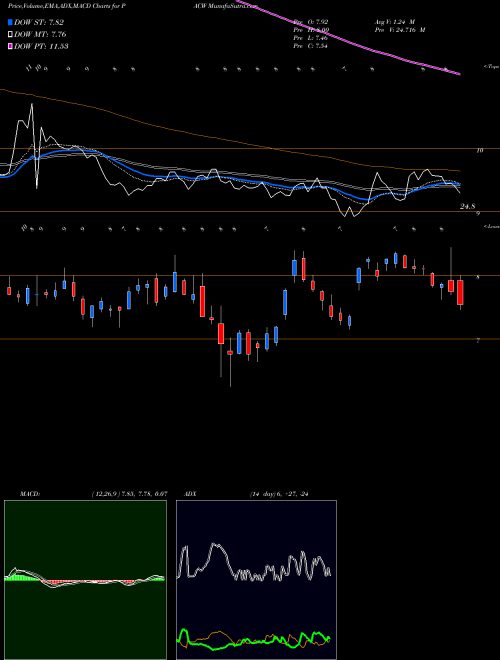Viewport: 500px width, 660px height.
Task: Select the 'C: 7.54' previous close value
Action: click(x=318, y=46)
